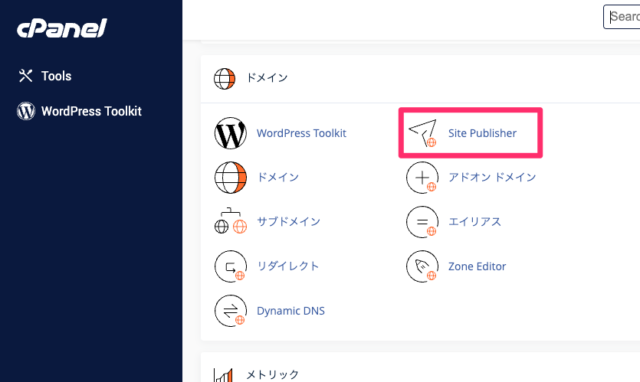Click the globe icon in the ドメイン section header

pyautogui.click(x=224, y=78)
